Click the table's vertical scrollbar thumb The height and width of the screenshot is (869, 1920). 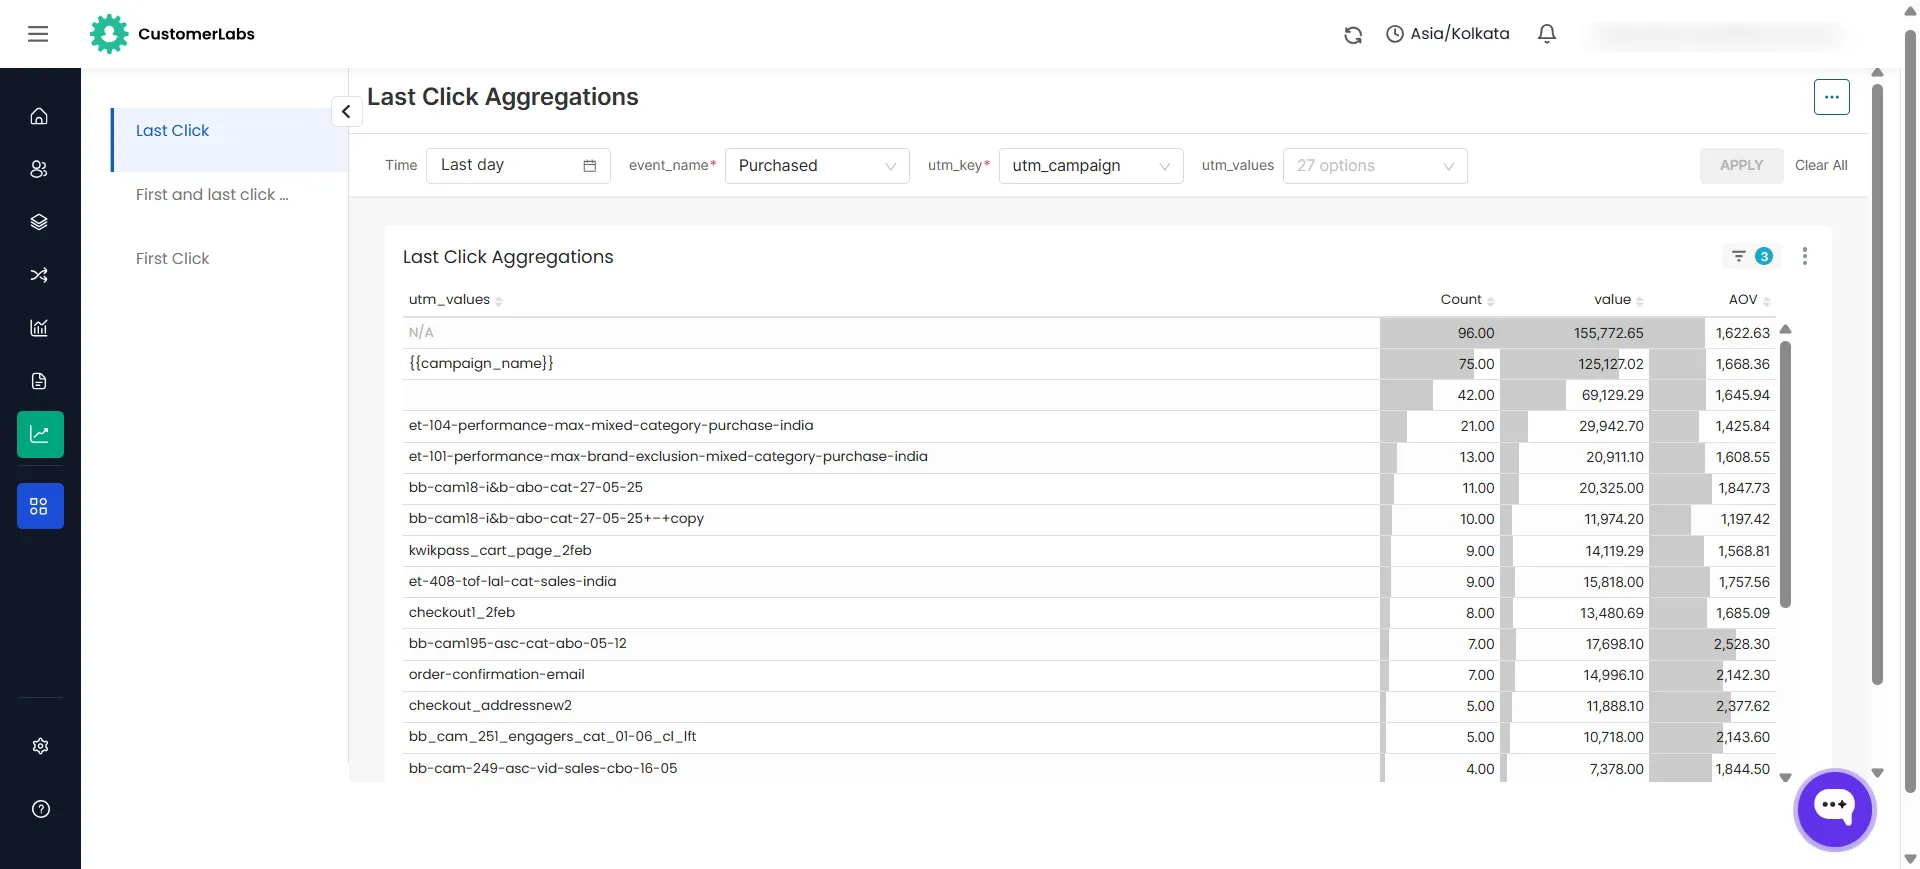tap(1786, 475)
